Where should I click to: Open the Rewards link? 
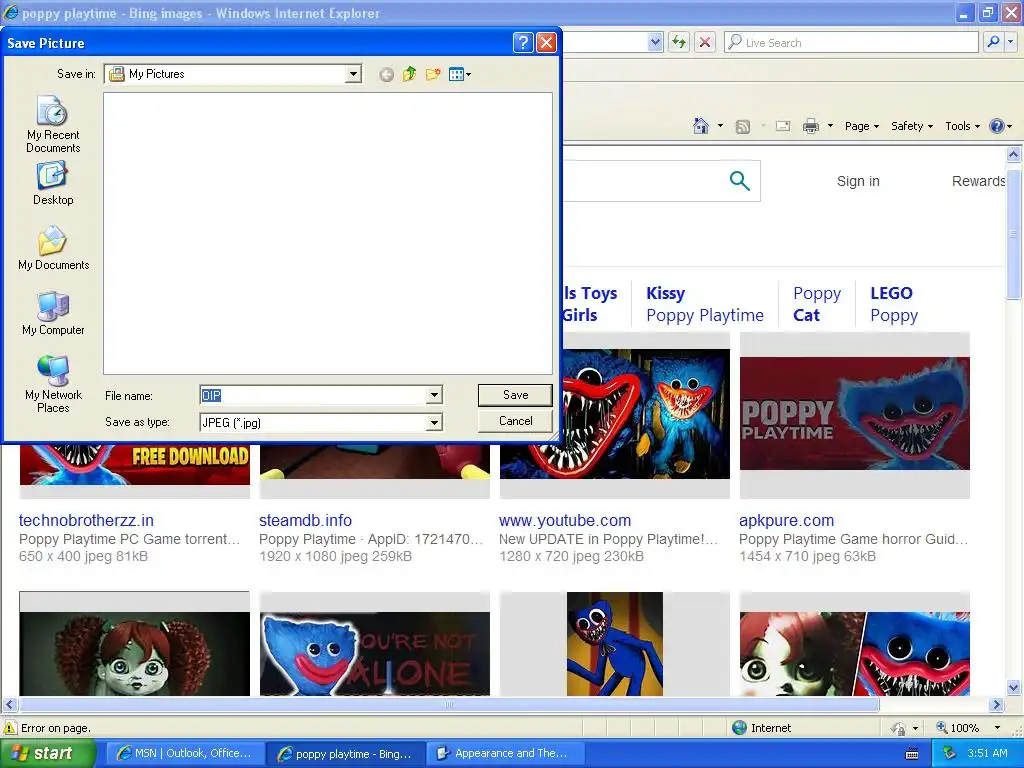pyautogui.click(x=978, y=181)
